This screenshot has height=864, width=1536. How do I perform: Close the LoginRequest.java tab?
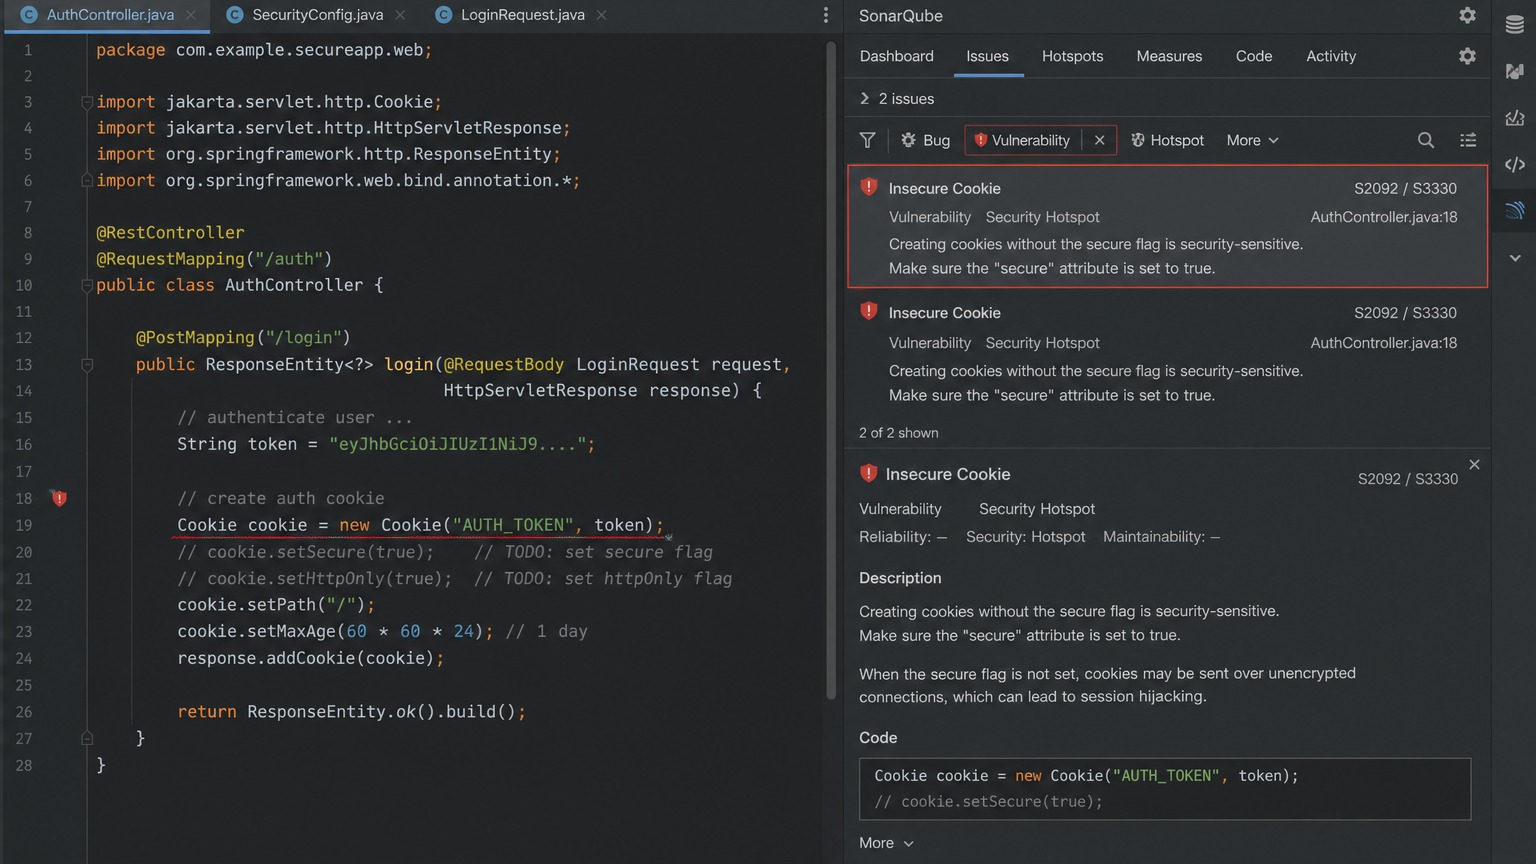(601, 15)
